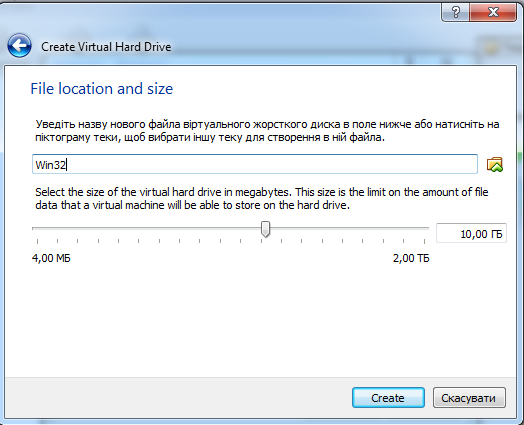The height and width of the screenshot is (425, 524).
Task: Click the 2,00 ТБ maximum label
Action: 411,258
